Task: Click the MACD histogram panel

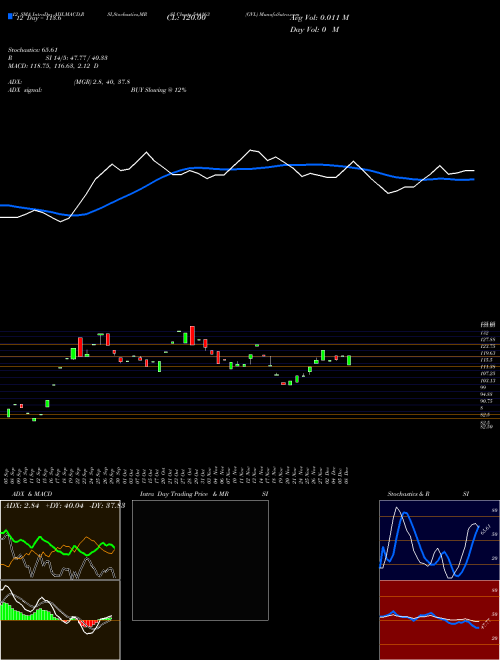Action: click(x=60, y=620)
